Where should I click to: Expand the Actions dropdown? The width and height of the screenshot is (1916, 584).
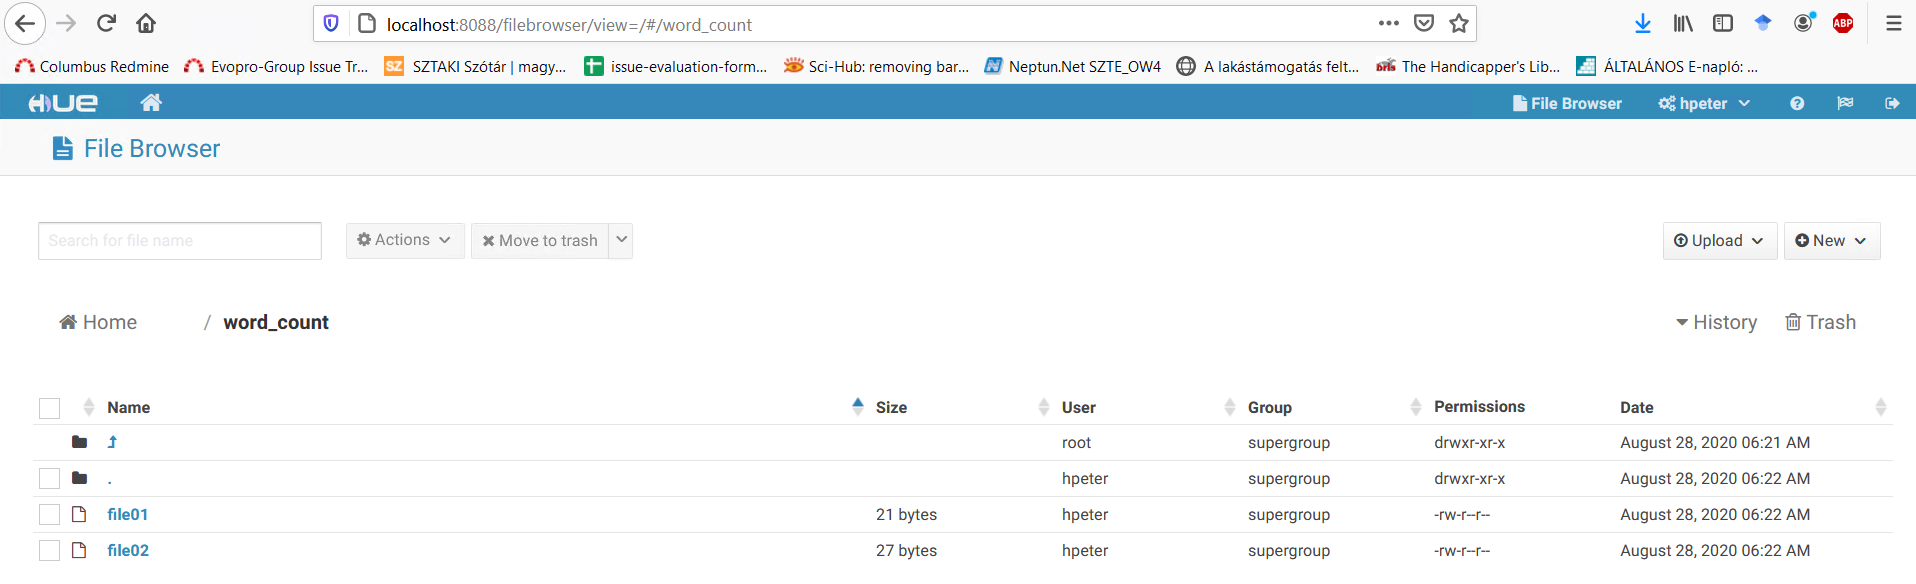(x=404, y=240)
